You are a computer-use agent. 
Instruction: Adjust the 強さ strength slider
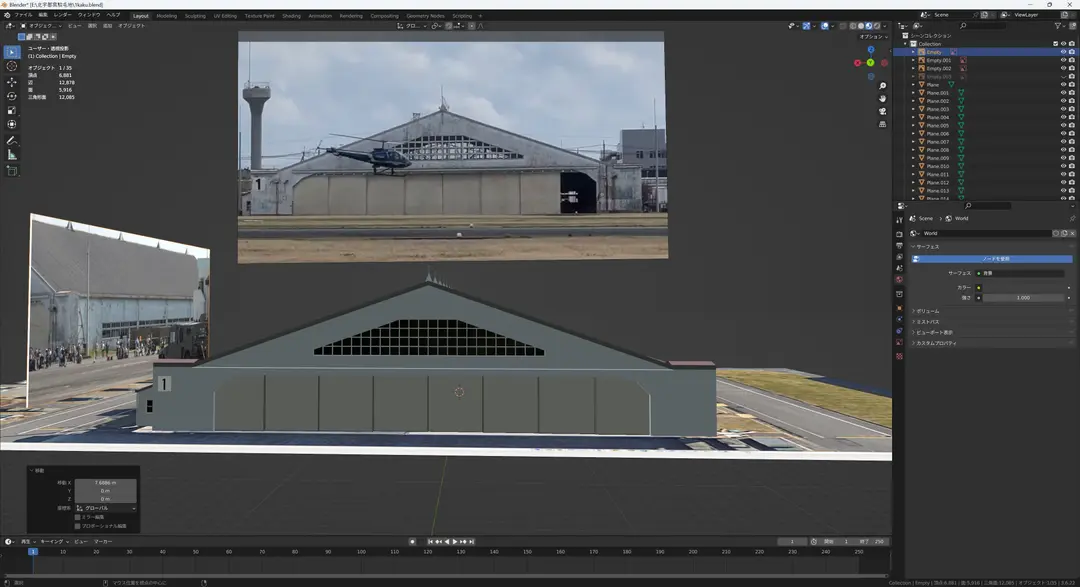coord(1024,298)
